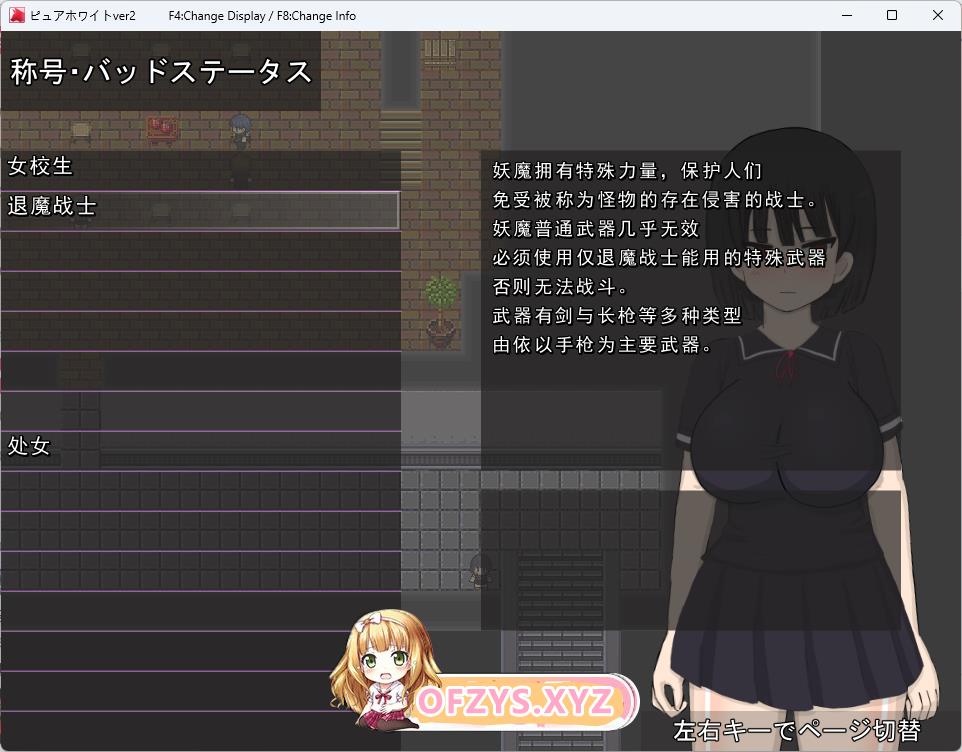
Task: Click the 称号·バッドステータス header
Action: pyautogui.click(x=161, y=72)
